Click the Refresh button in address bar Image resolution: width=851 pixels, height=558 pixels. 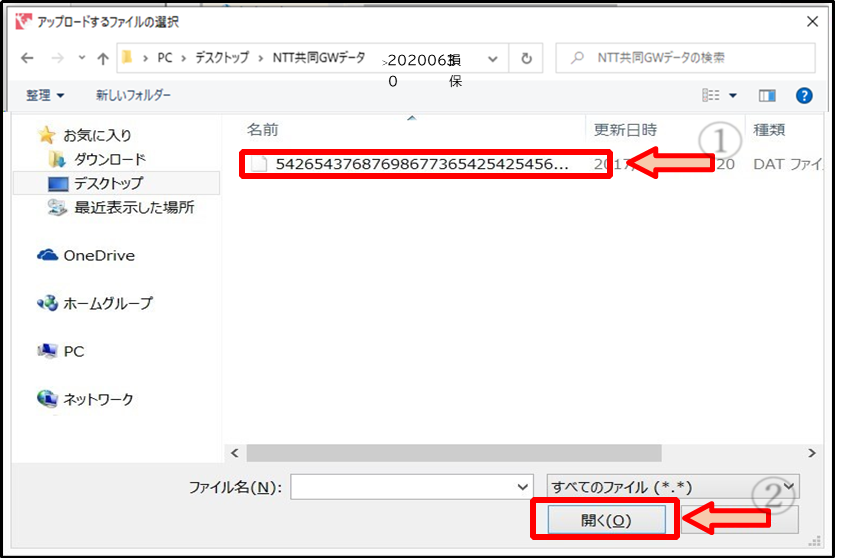526,58
